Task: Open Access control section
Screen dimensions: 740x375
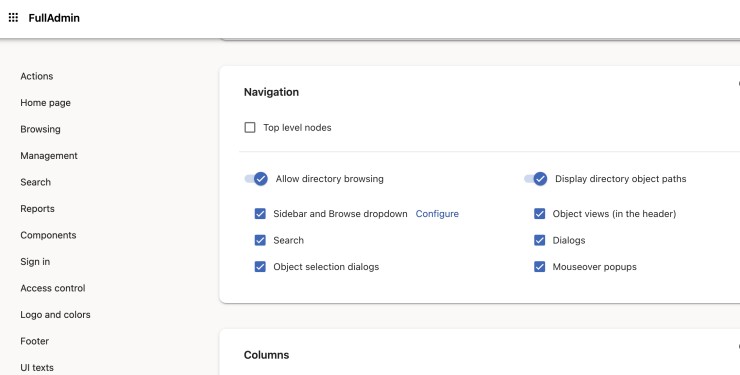Action: (x=53, y=288)
